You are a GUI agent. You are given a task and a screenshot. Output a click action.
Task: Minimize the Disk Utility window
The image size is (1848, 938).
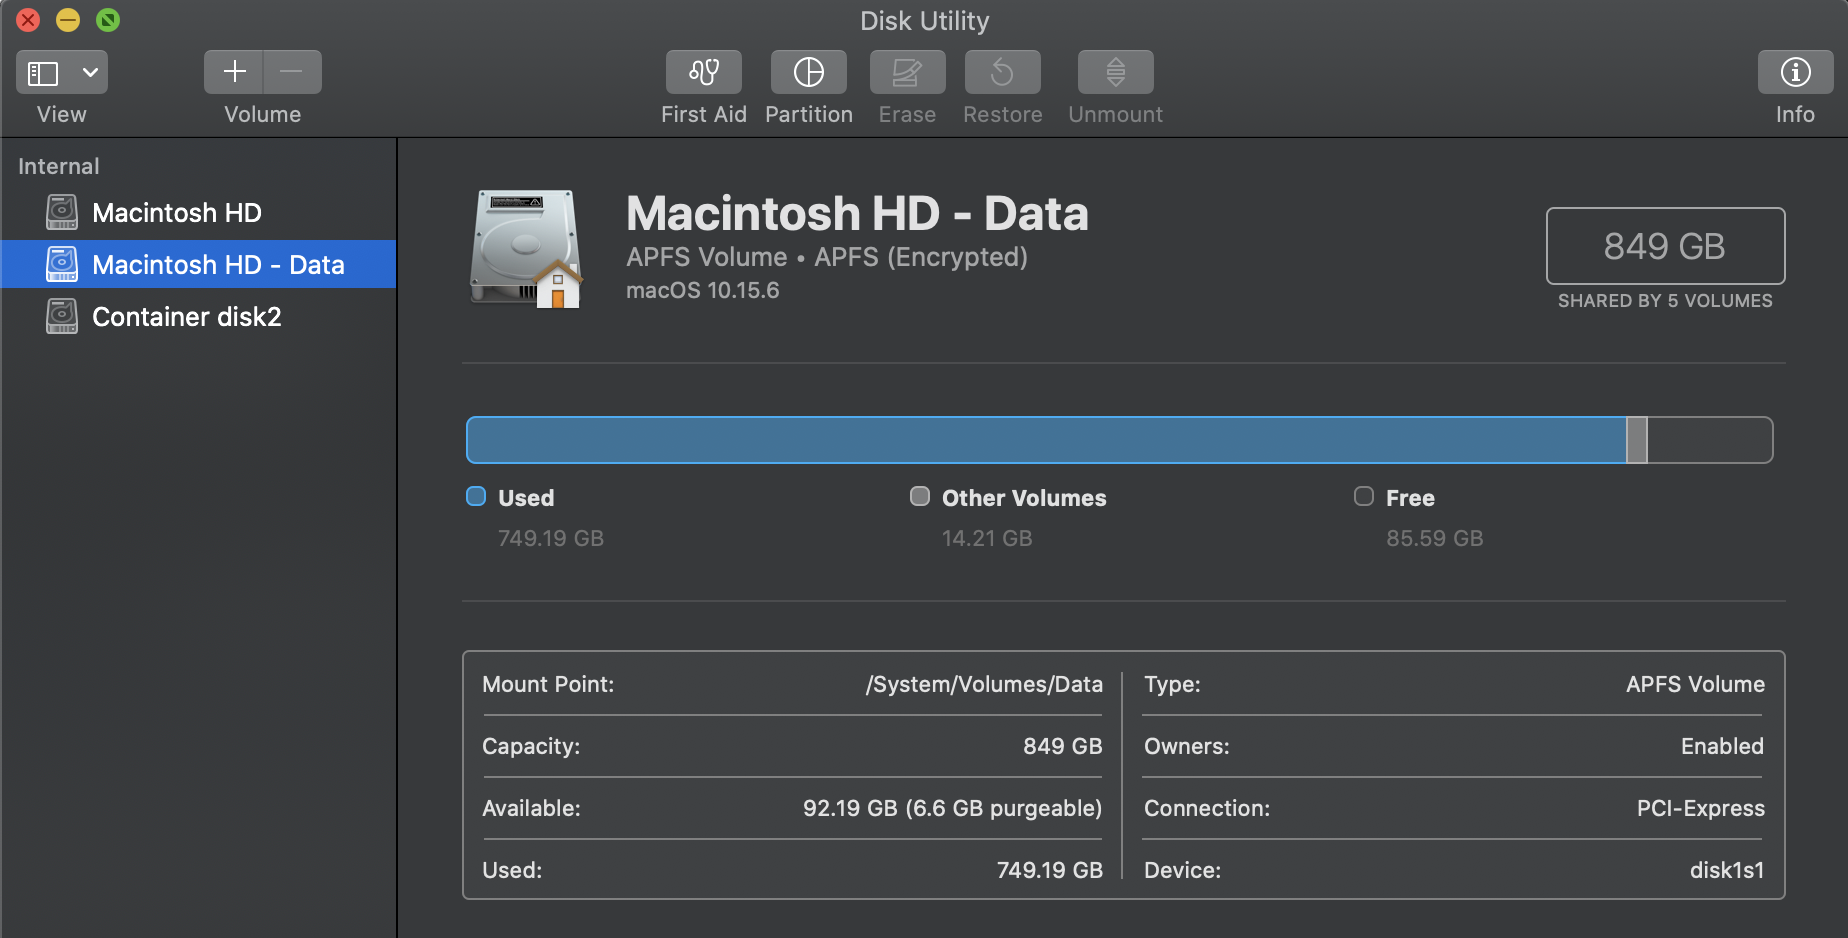(x=68, y=20)
